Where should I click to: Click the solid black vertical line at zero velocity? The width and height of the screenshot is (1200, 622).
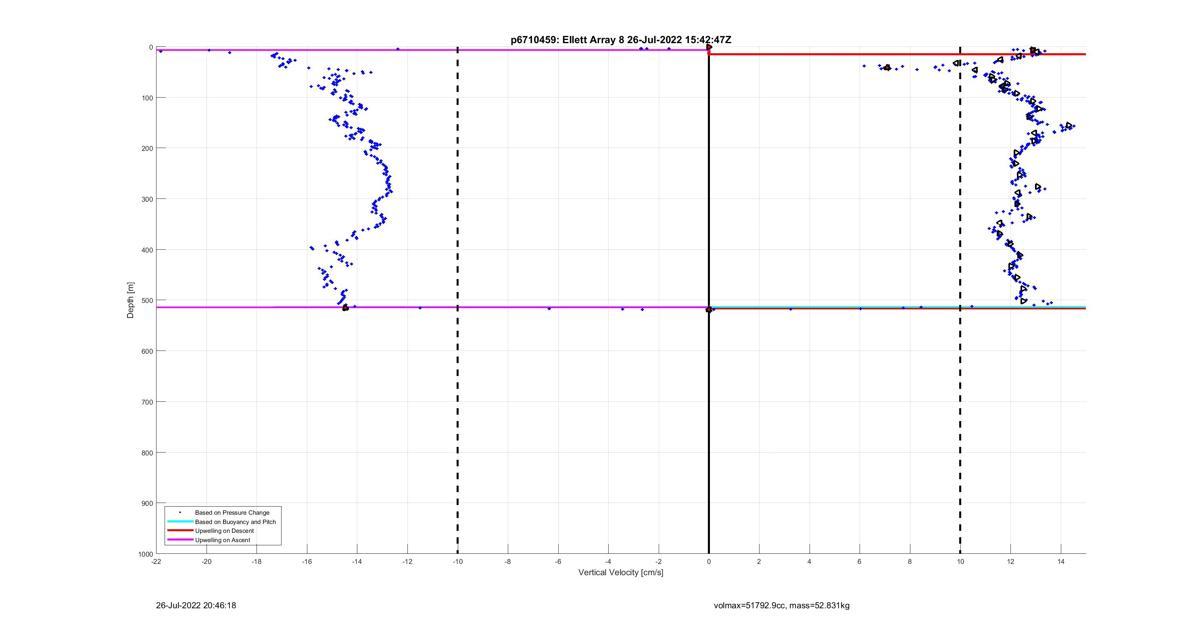click(709, 300)
